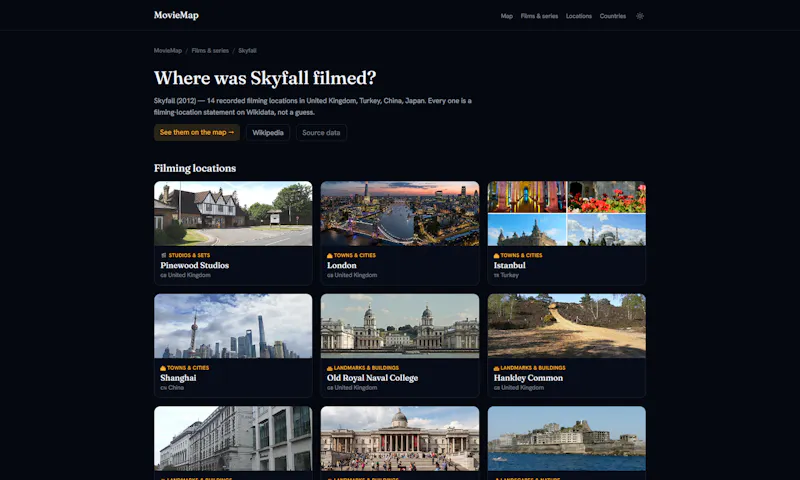
Task: Open the Films & series nav item
Action: [x=539, y=16]
